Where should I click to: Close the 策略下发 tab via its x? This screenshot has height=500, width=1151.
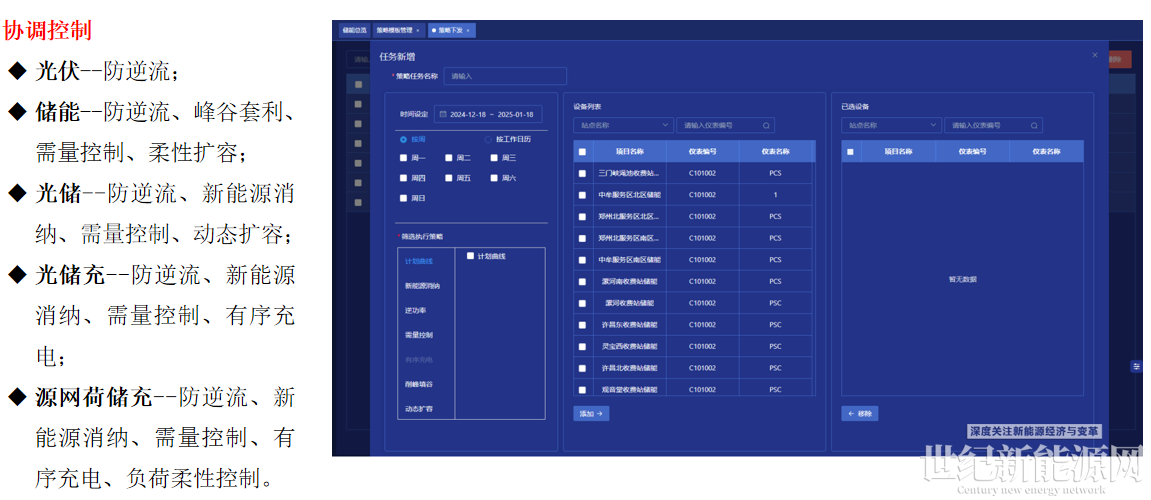pyautogui.click(x=468, y=31)
